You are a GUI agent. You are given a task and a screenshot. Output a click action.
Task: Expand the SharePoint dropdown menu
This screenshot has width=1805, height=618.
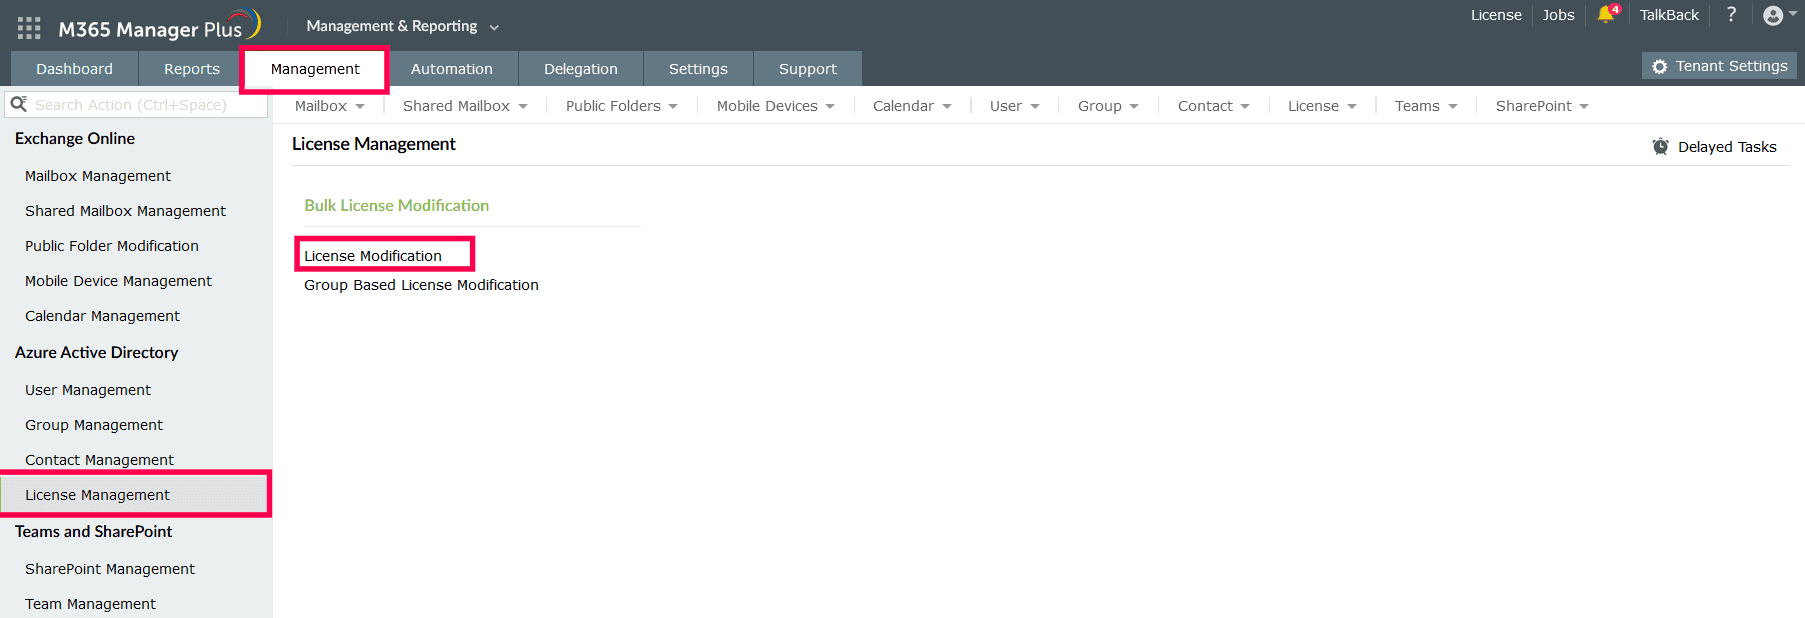[1542, 105]
